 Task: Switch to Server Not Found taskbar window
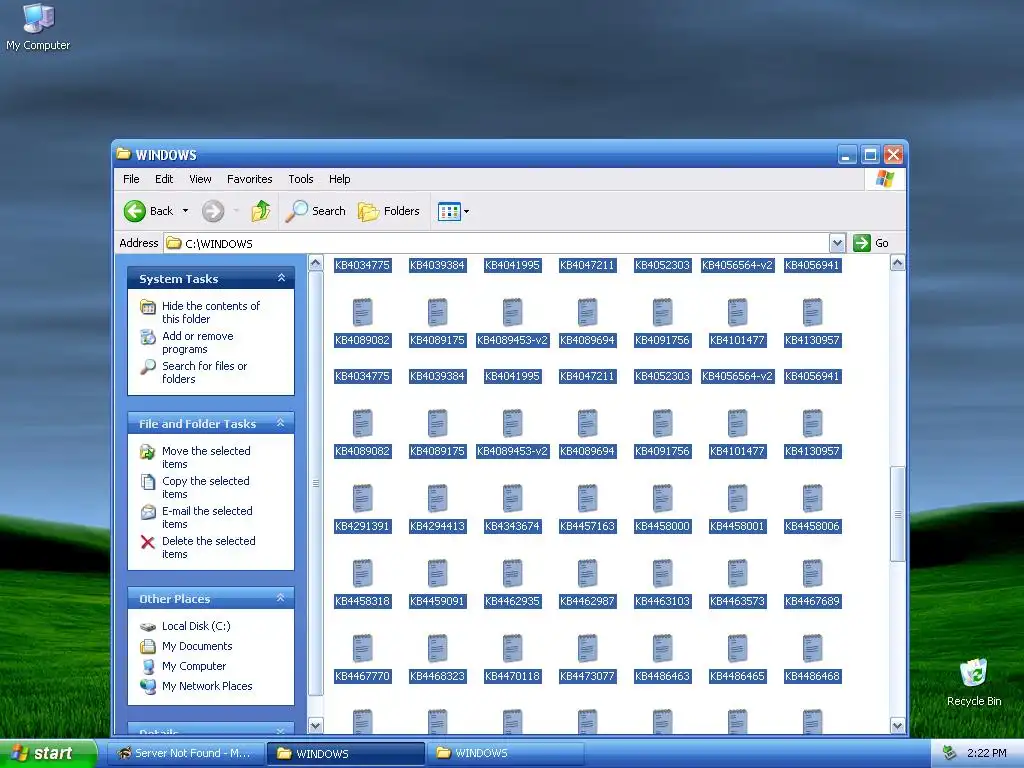tap(185, 753)
